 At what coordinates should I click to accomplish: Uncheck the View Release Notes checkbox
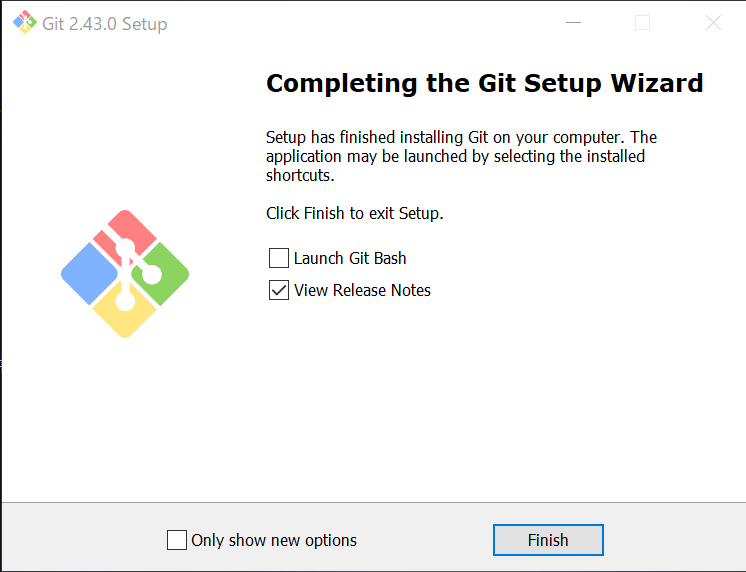pyautogui.click(x=279, y=290)
